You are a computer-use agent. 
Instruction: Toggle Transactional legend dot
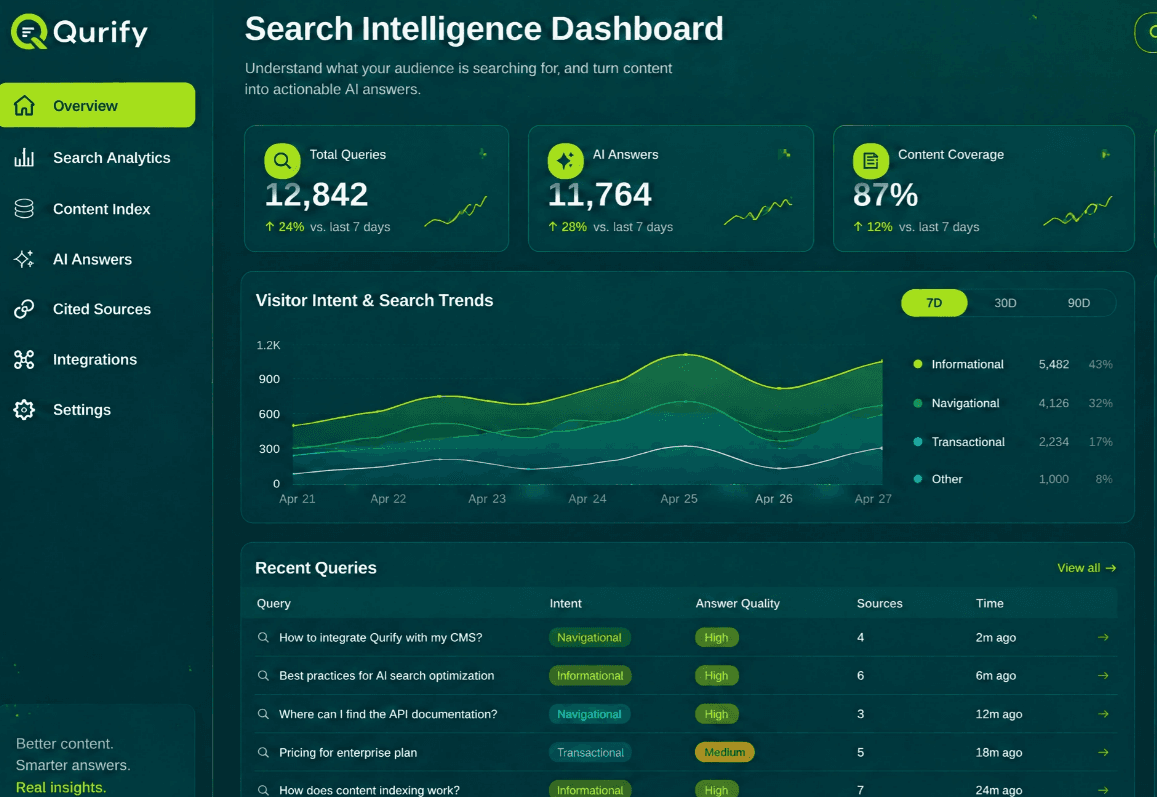point(918,441)
